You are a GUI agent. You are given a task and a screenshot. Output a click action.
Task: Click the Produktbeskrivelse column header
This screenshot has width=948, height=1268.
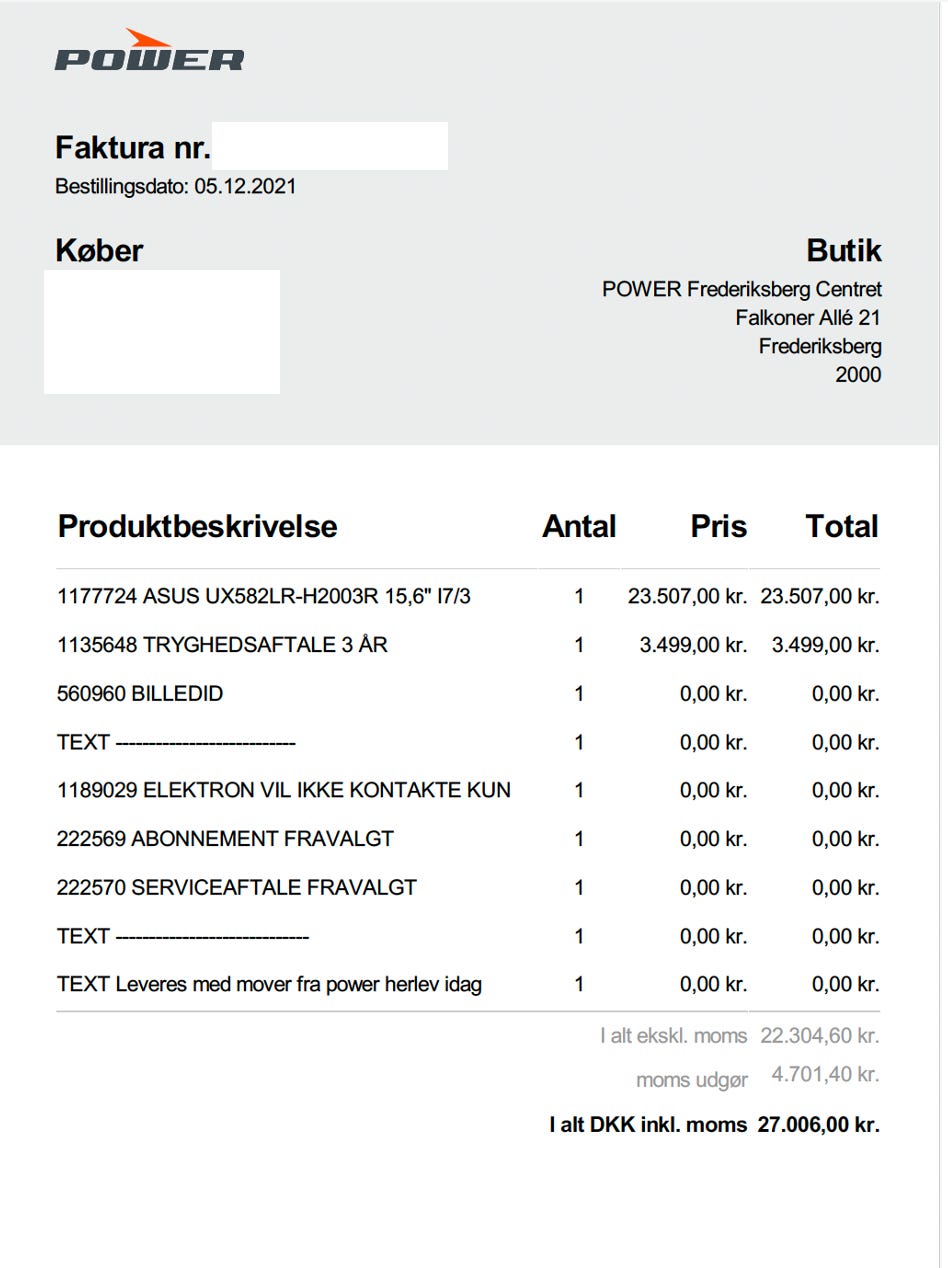coord(198,527)
